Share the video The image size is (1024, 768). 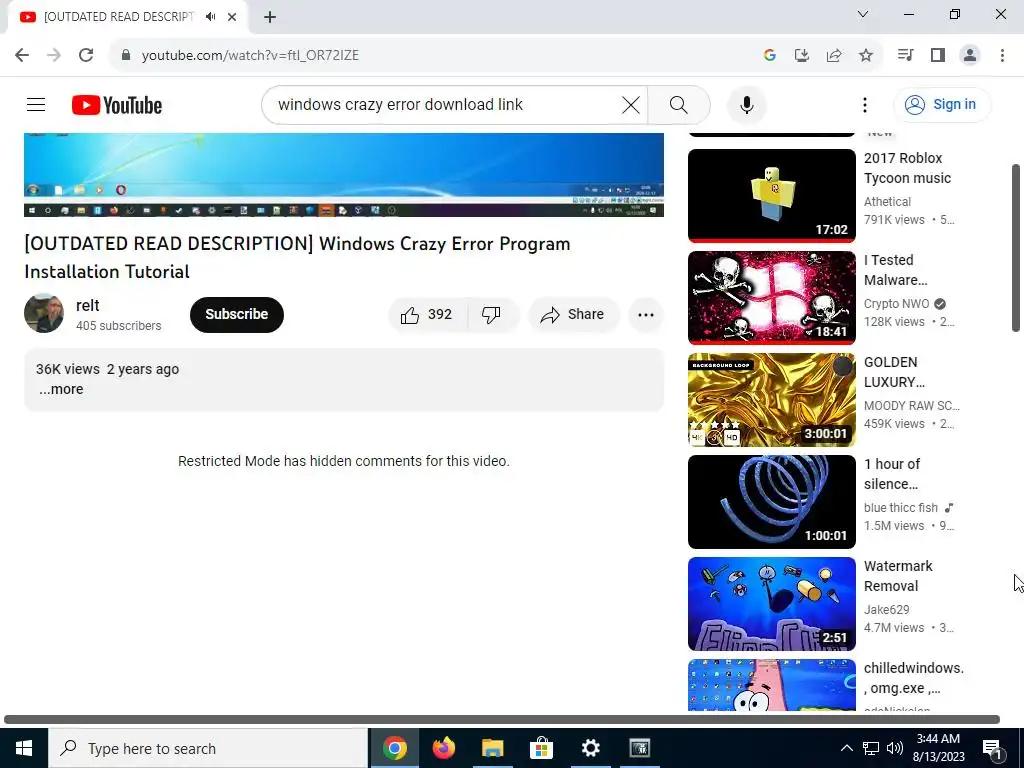(573, 315)
